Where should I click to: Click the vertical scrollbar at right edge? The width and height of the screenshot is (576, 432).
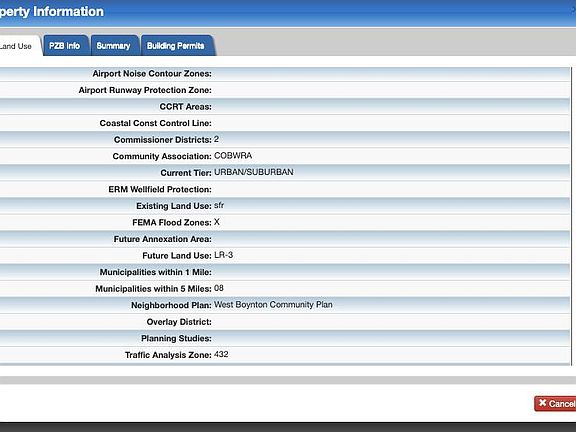572,216
